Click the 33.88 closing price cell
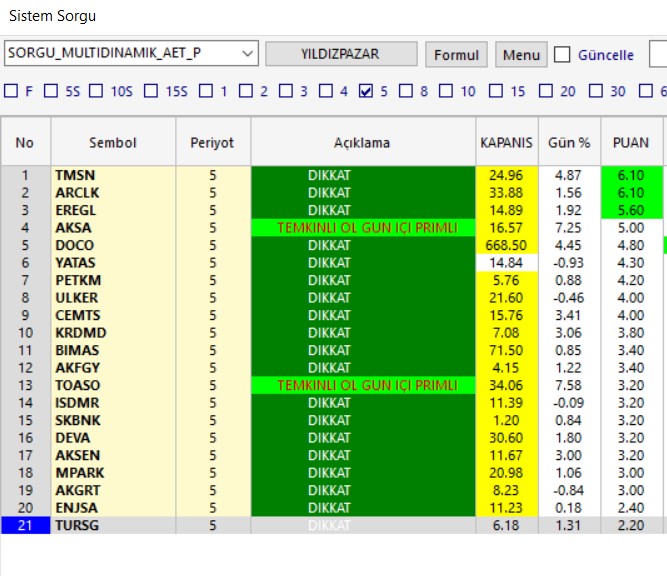The height and width of the screenshot is (576, 667). coord(506,193)
